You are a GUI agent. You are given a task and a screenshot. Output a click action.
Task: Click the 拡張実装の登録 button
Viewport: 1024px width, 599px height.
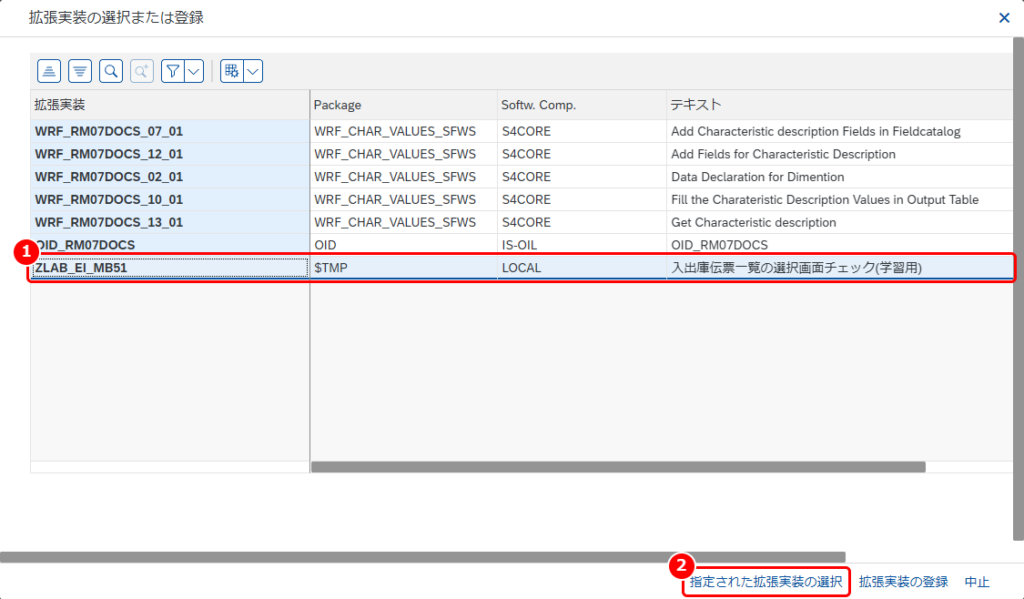(x=903, y=581)
